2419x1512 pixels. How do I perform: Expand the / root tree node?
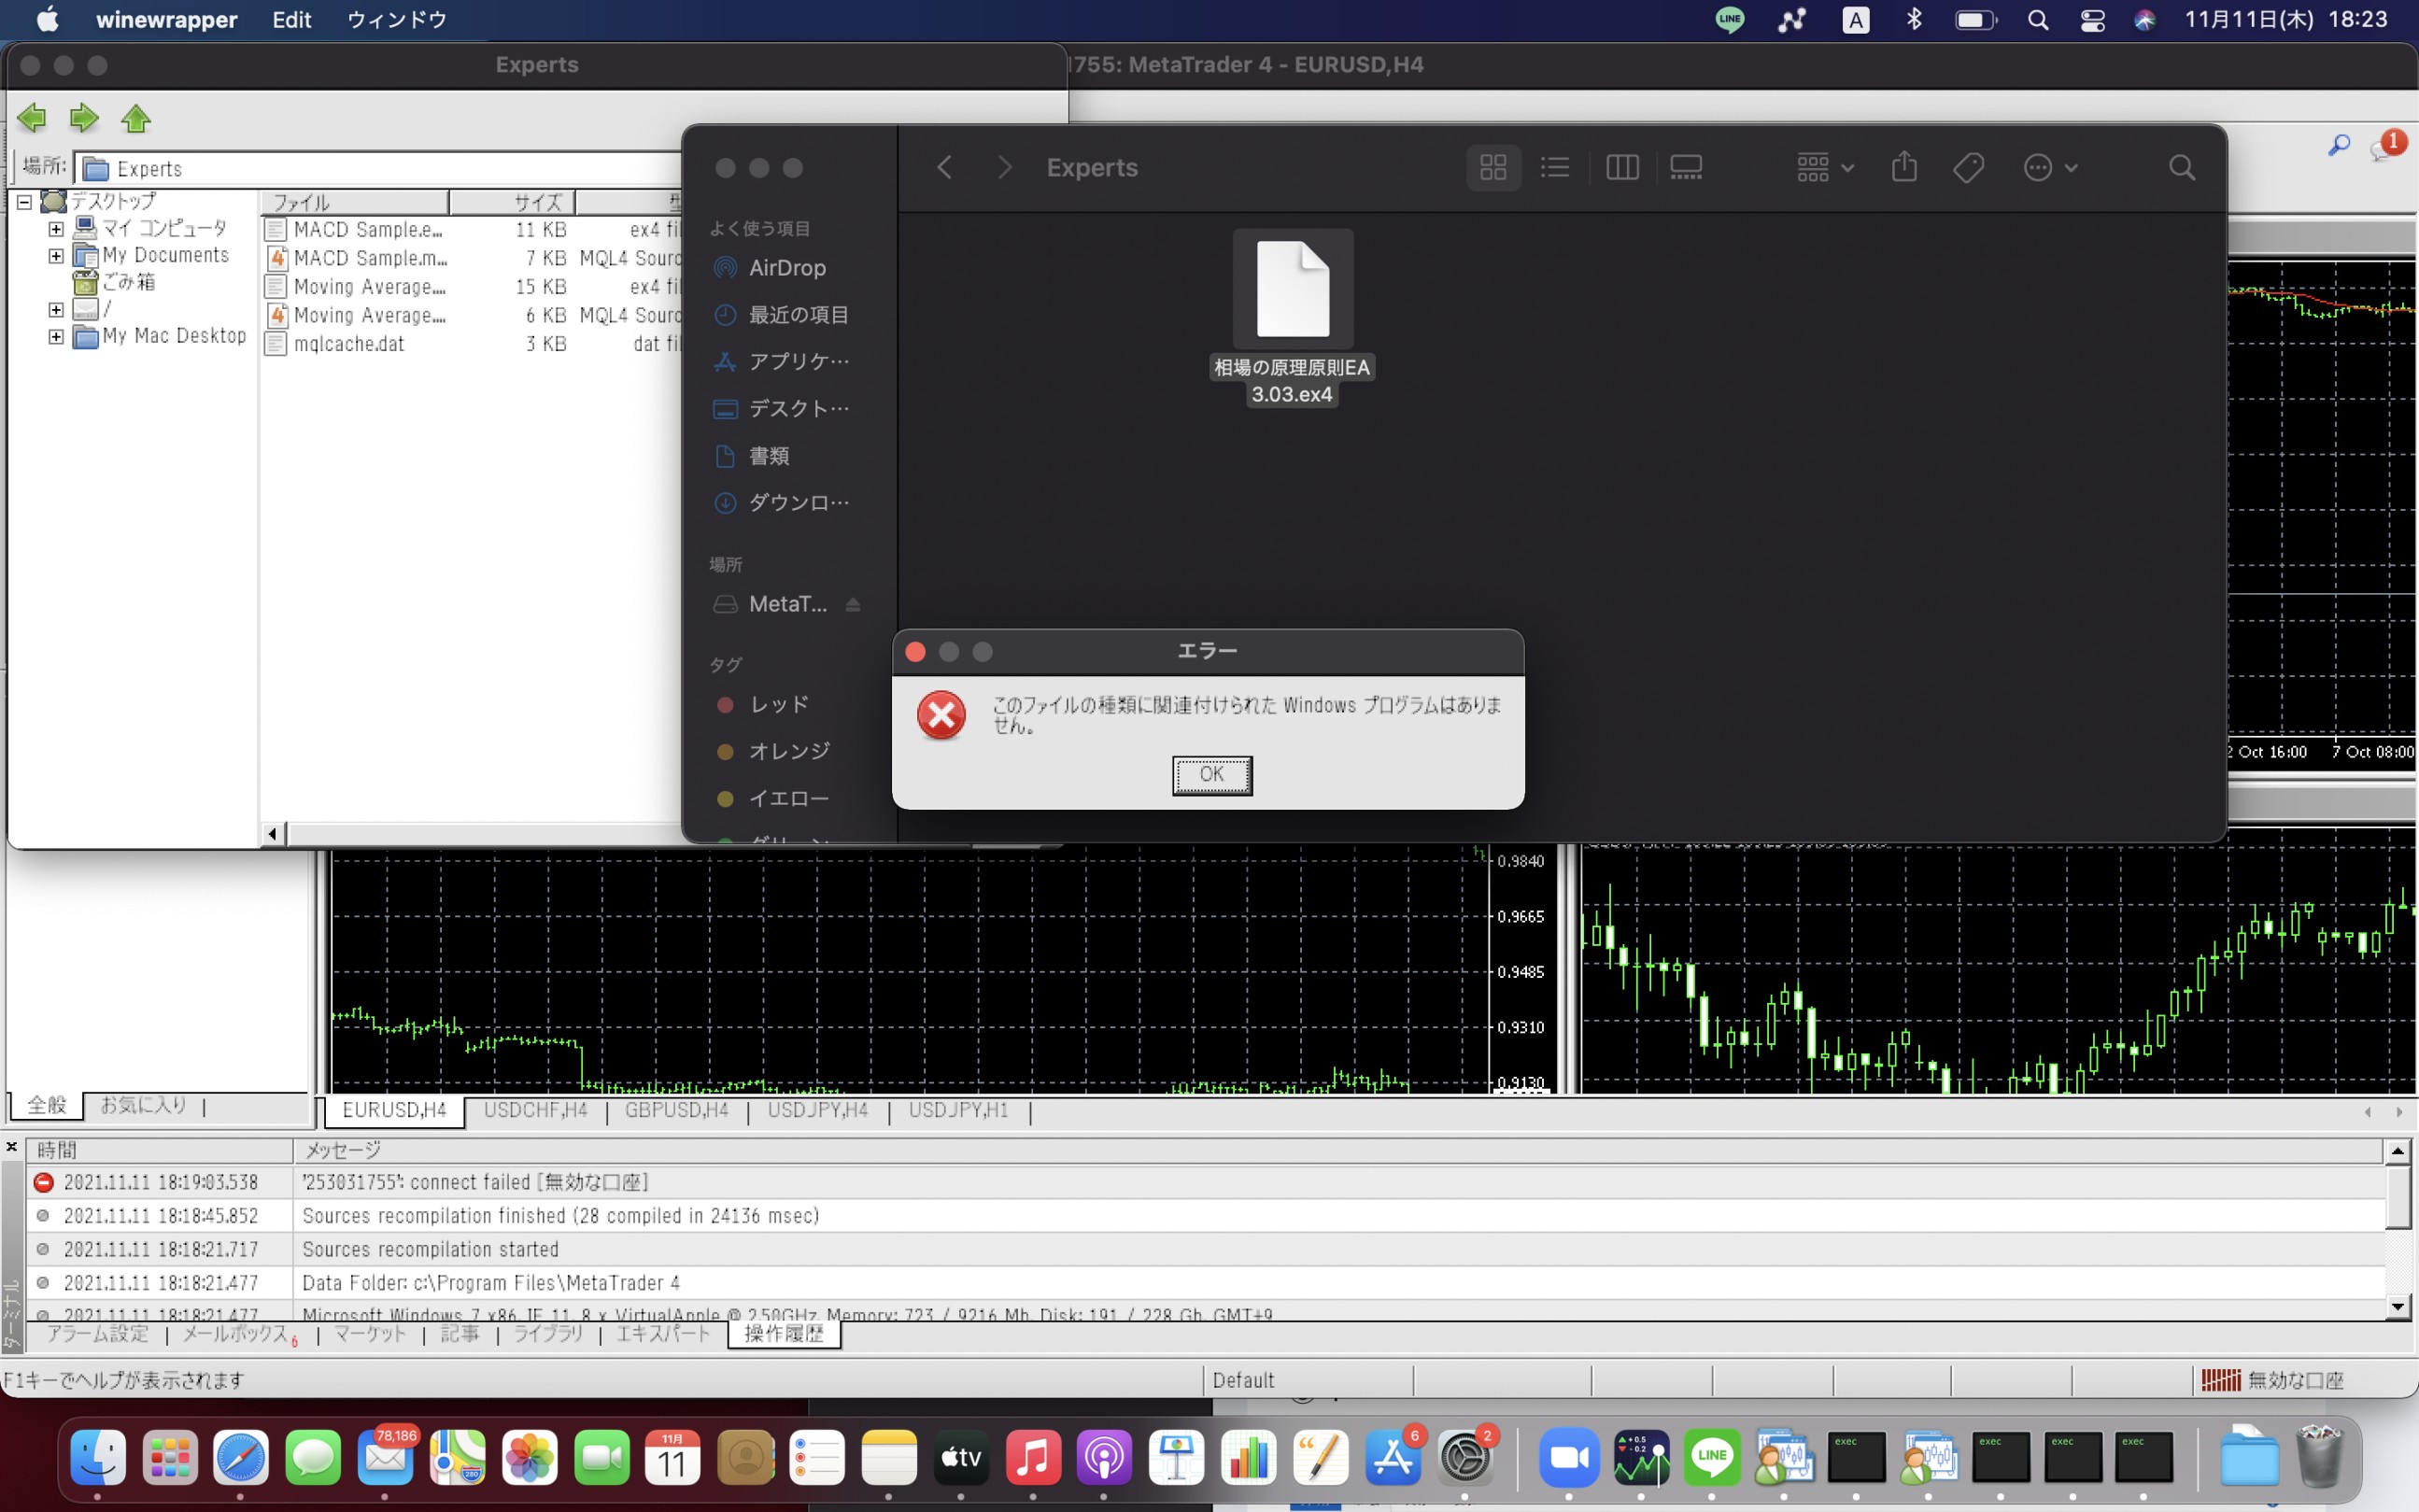56,310
